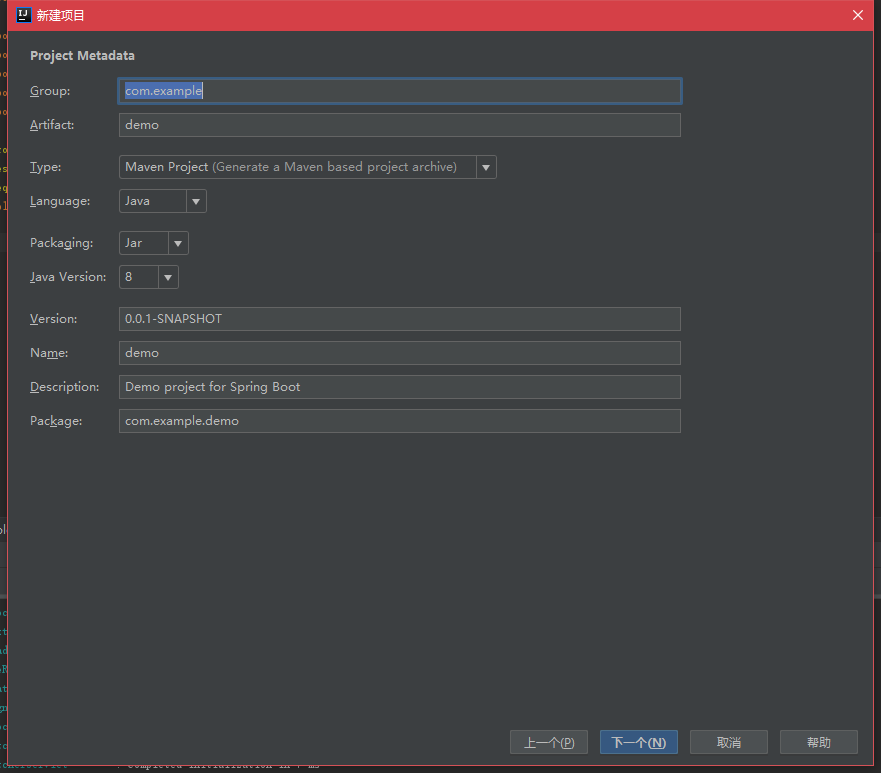This screenshot has height=773, width=881.
Task: Open the Java Version dropdown showing 8
Action: (148, 277)
